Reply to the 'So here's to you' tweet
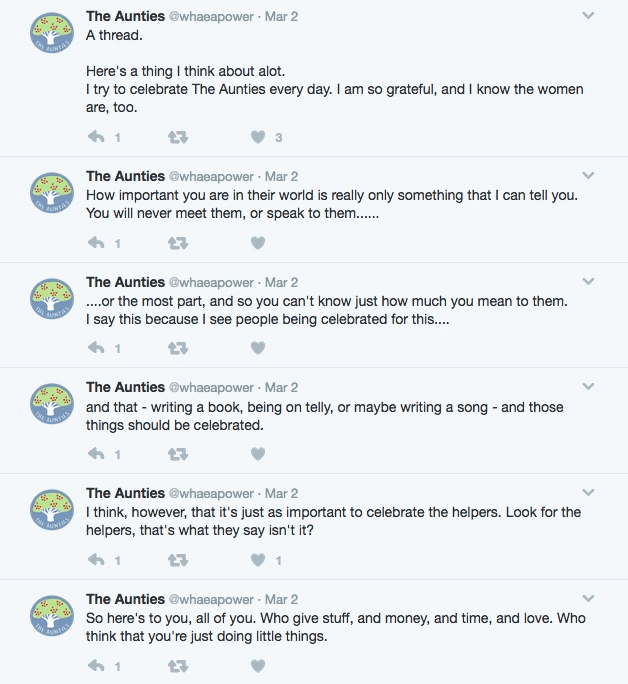628x684 pixels. click(97, 666)
